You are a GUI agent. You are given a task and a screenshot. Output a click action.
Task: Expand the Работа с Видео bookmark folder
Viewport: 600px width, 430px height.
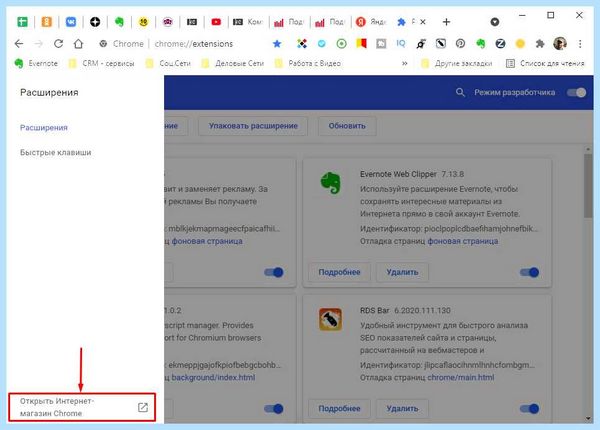coord(308,64)
